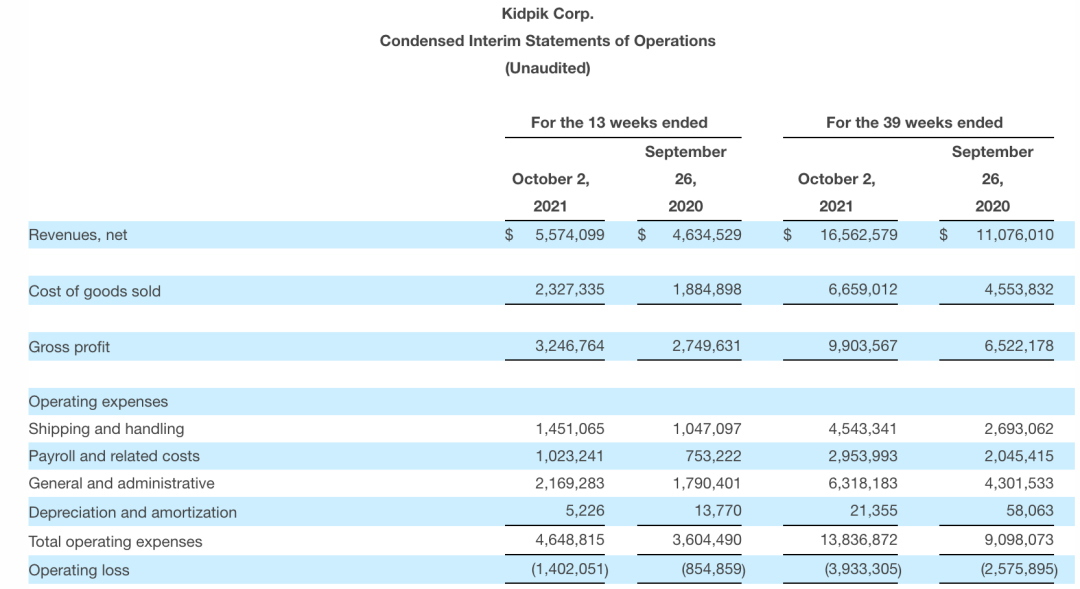
Task: Click the Cost of goods sold label
Action: (94, 291)
